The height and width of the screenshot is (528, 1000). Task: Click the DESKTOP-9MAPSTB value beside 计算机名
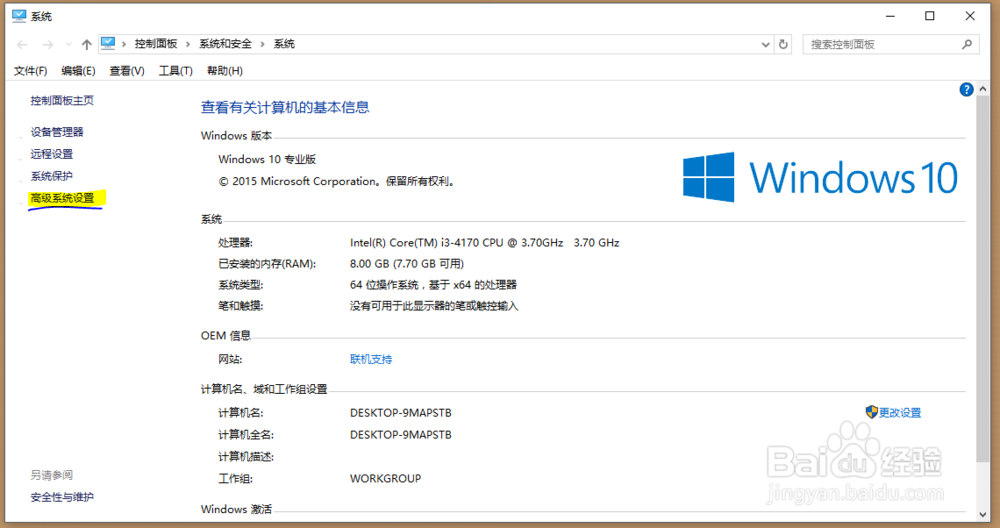click(x=401, y=413)
